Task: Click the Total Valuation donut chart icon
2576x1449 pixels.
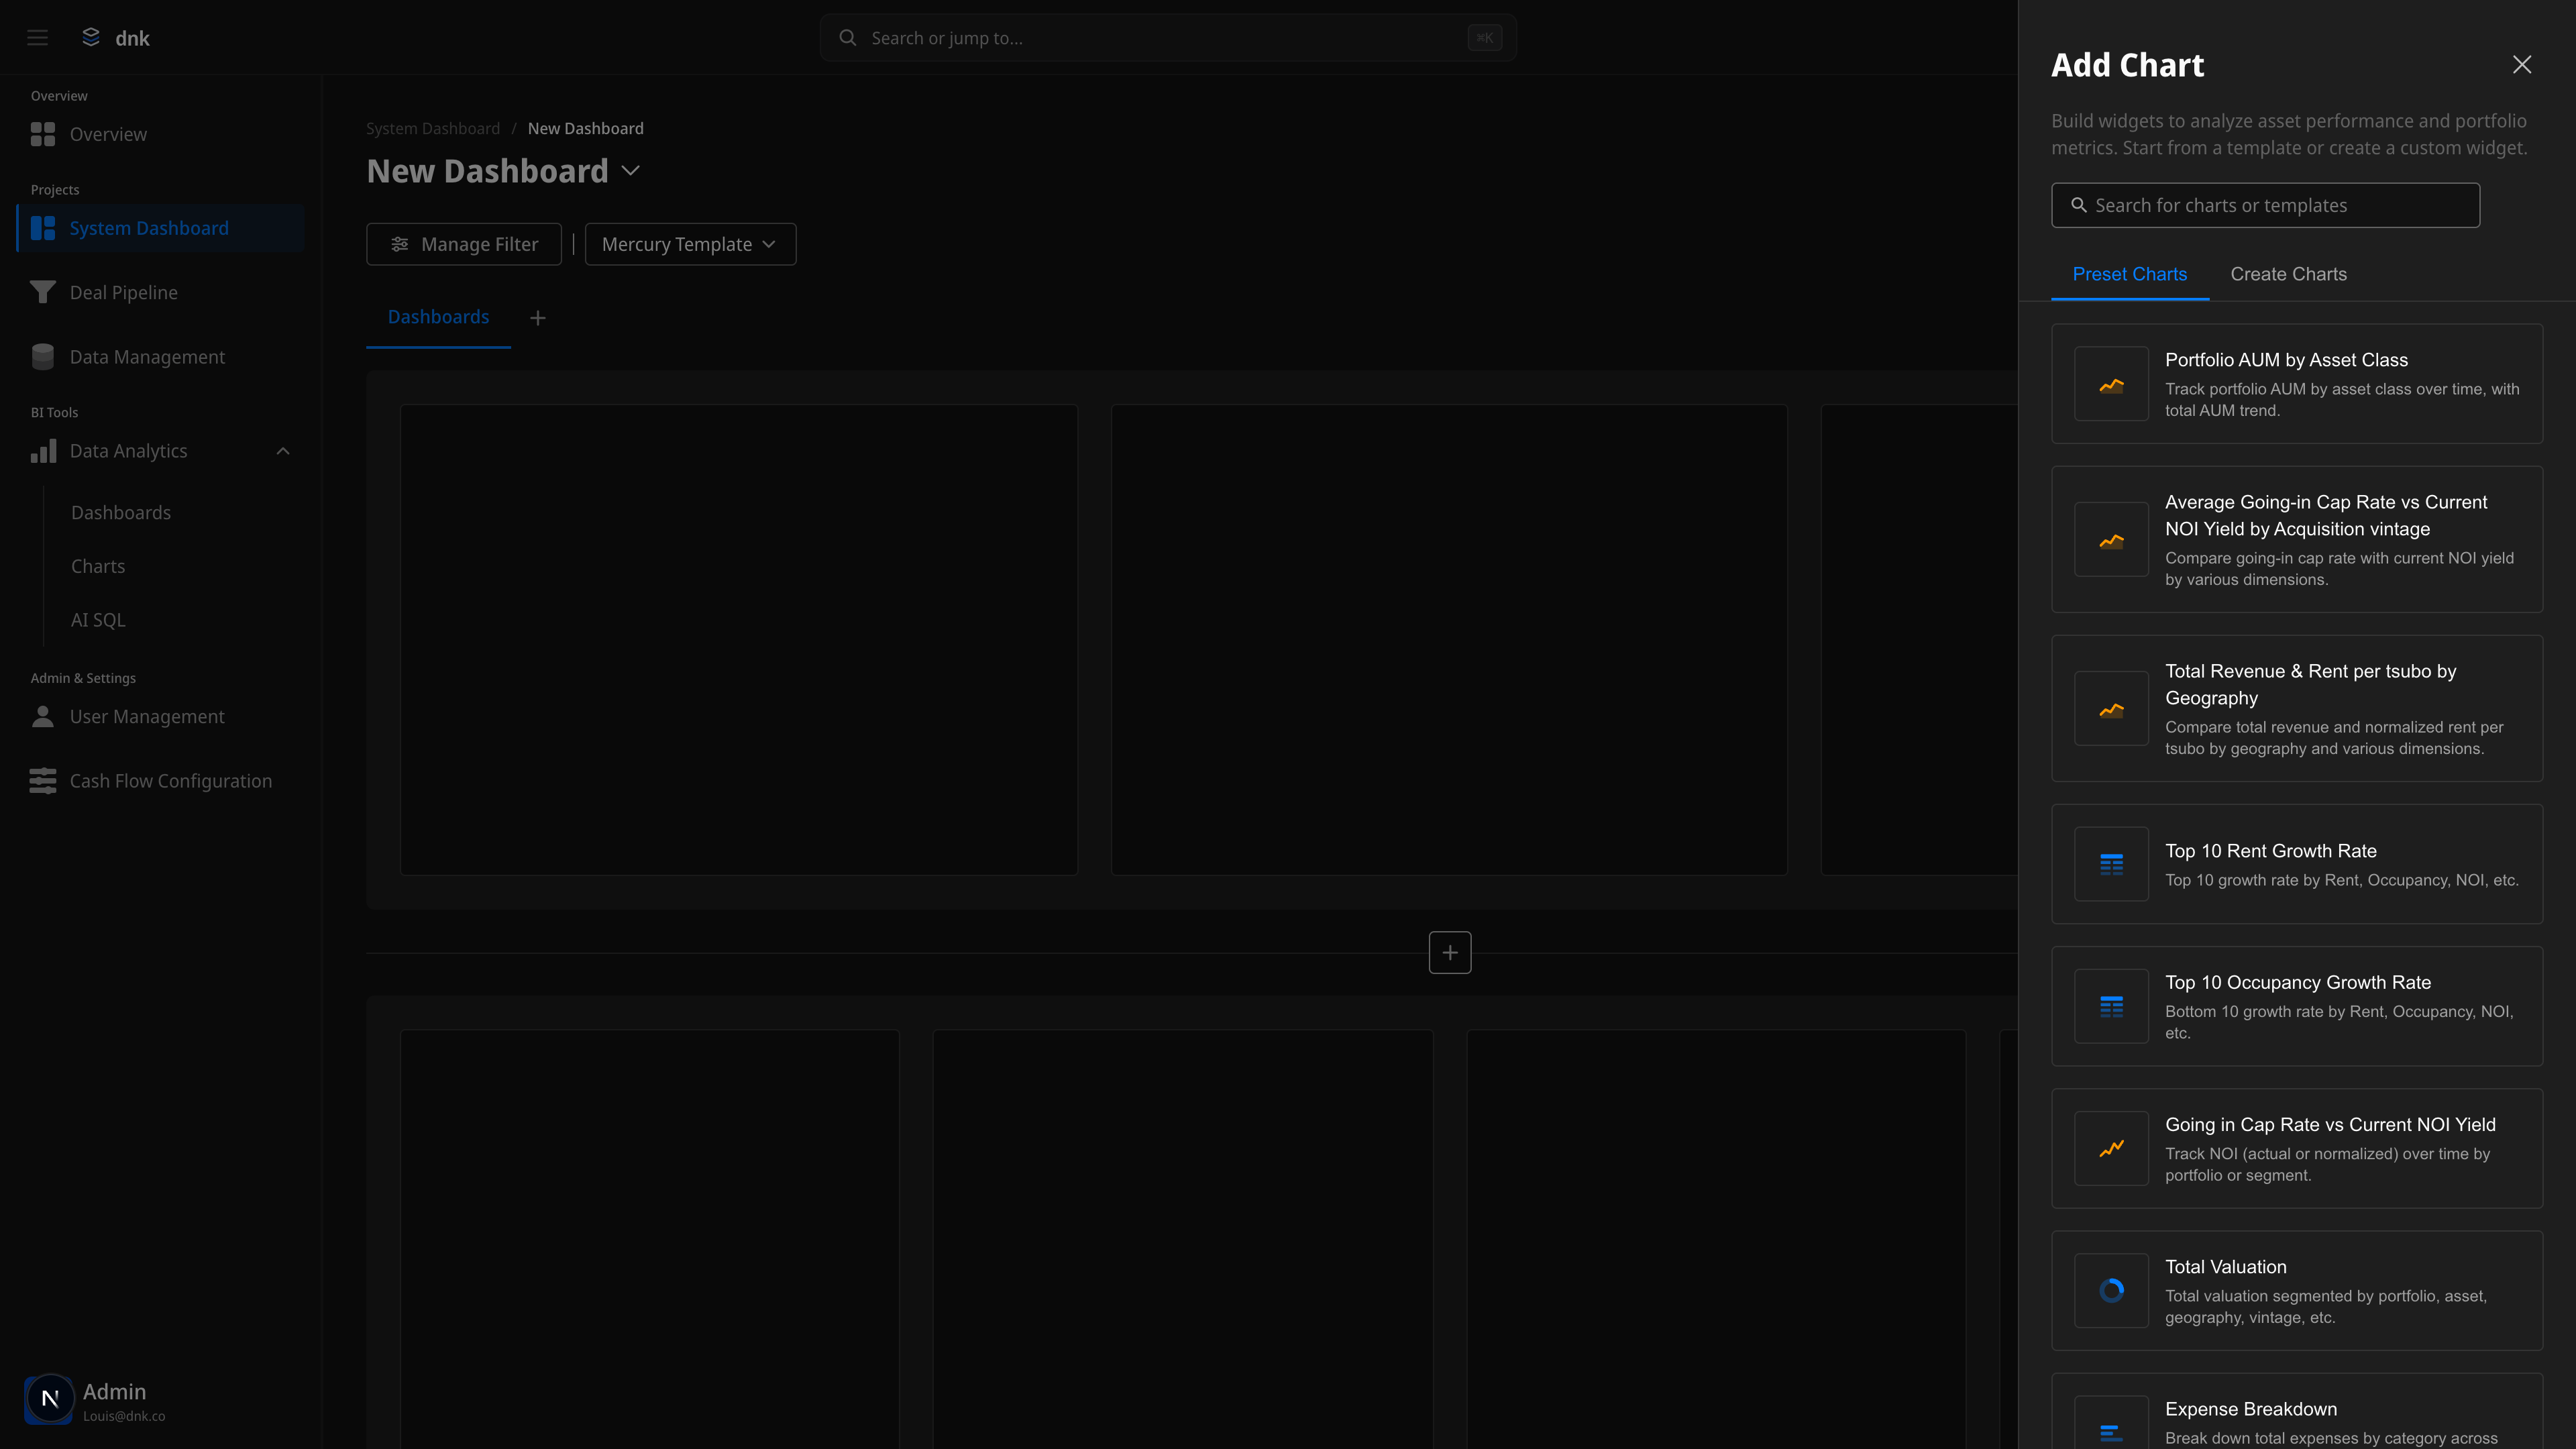Action: pyautogui.click(x=2111, y=1291)
